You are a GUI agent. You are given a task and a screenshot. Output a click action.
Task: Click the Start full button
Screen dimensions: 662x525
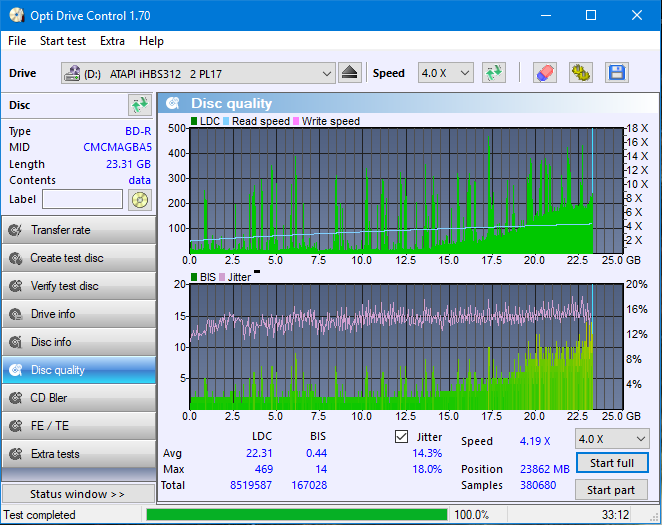[x=612, y=463]
